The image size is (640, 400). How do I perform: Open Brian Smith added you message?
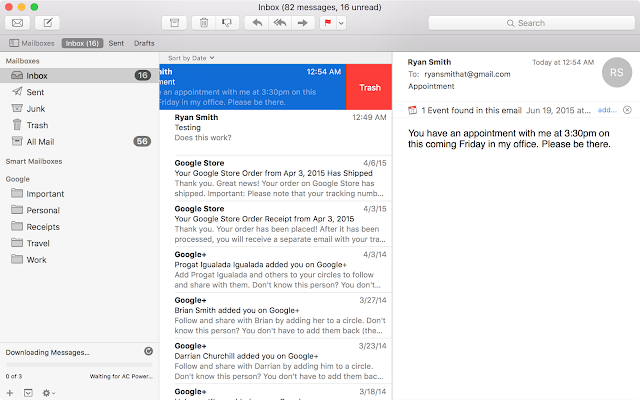276,315
